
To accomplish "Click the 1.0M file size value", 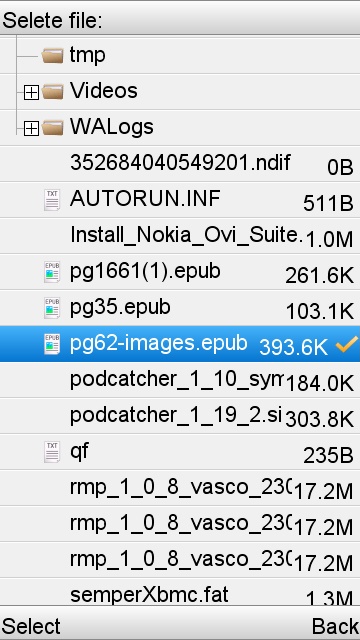I will click(x=329, y=240).
